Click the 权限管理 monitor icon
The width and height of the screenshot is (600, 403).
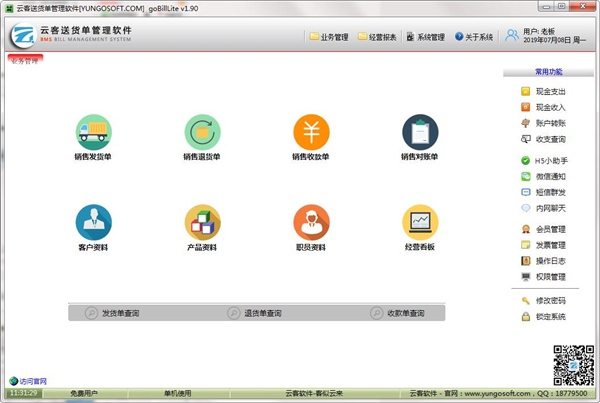526,277
